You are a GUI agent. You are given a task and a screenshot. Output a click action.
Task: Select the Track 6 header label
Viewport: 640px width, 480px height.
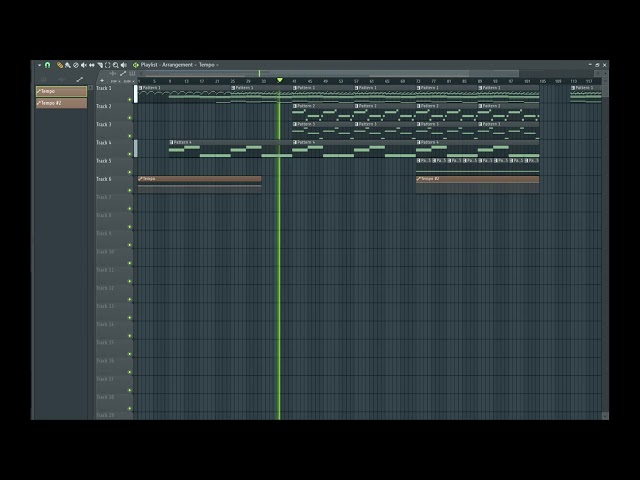click(104, 179)
